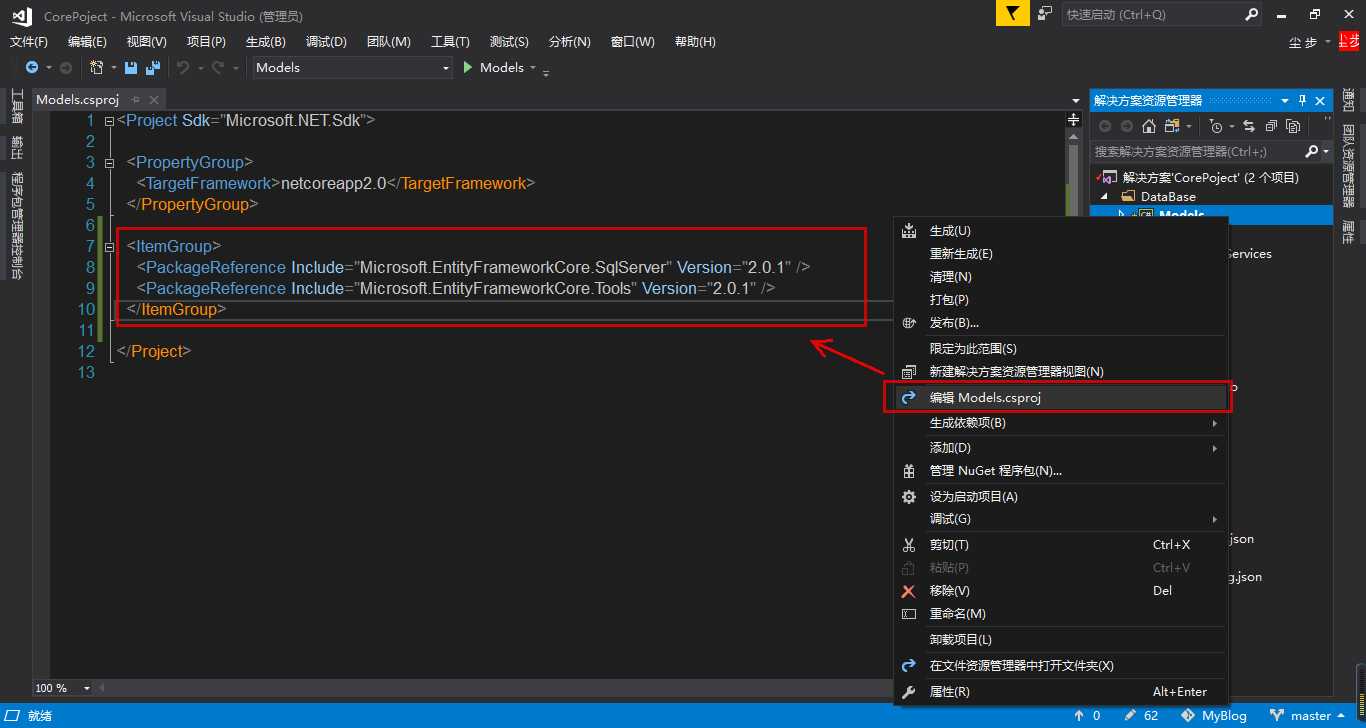Collapse the DataBase folder in Solution Explorer
Image resolution: width=1366 pixels, height=728 pixels.
(1106, 197)
